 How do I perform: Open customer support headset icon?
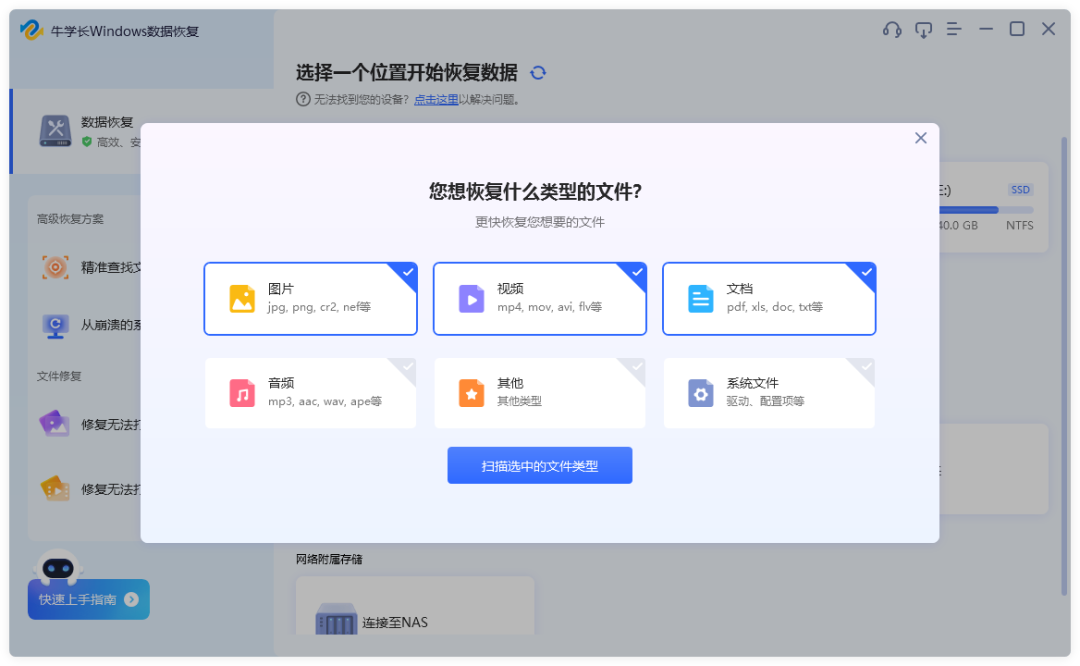[x=892, y=29]
